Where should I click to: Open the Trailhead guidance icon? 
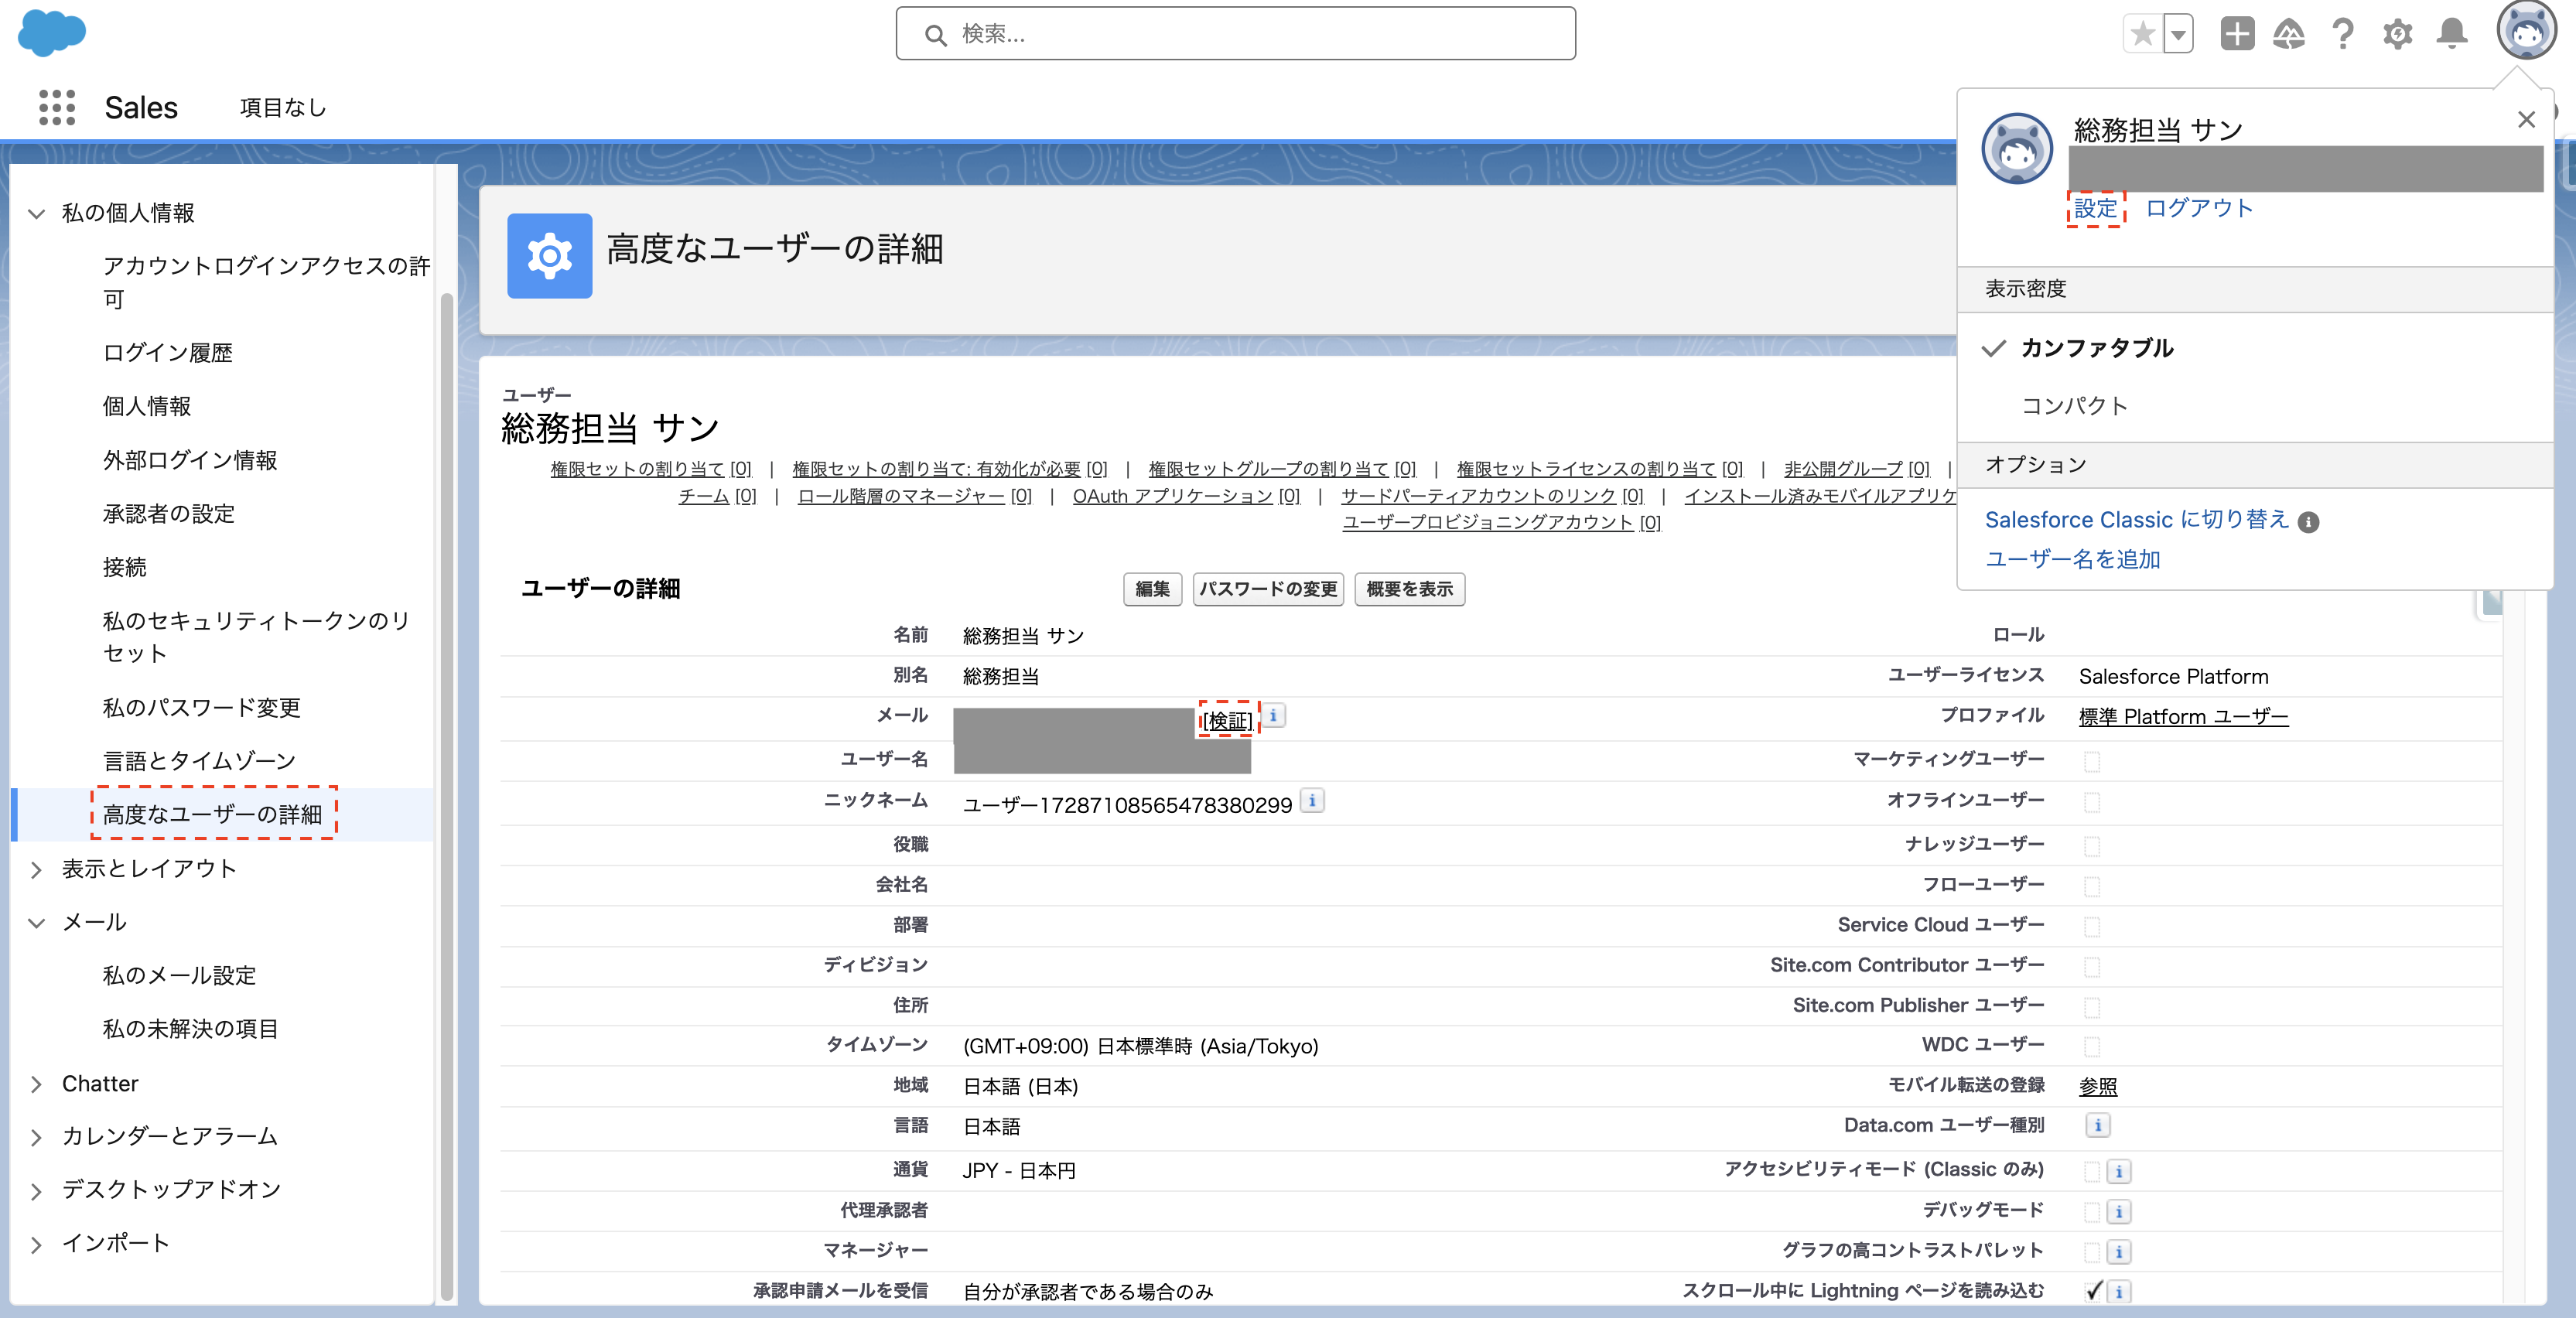point(2289,34)
